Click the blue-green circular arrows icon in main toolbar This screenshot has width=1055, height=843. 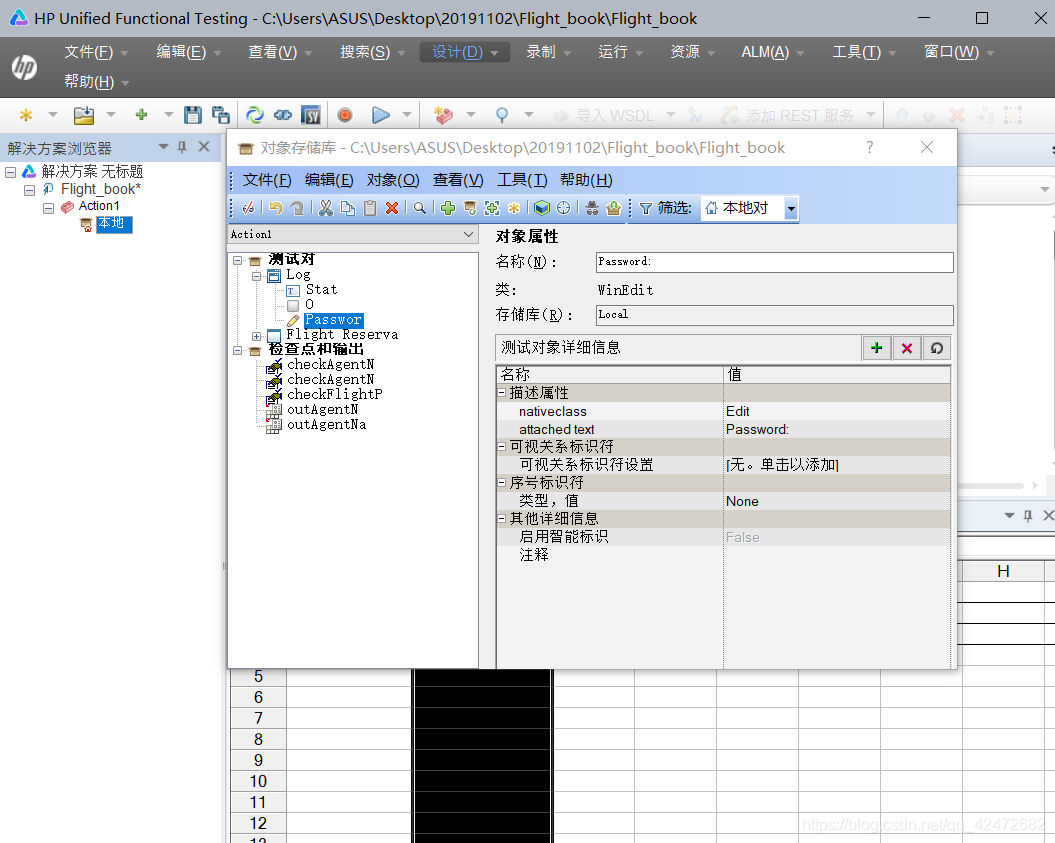(254, 115)
